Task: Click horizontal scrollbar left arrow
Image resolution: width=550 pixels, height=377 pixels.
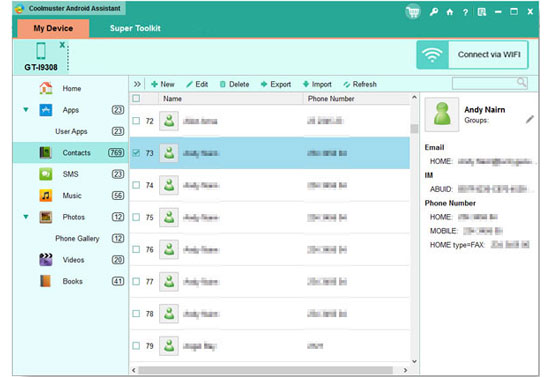Action: pos(134,370)
